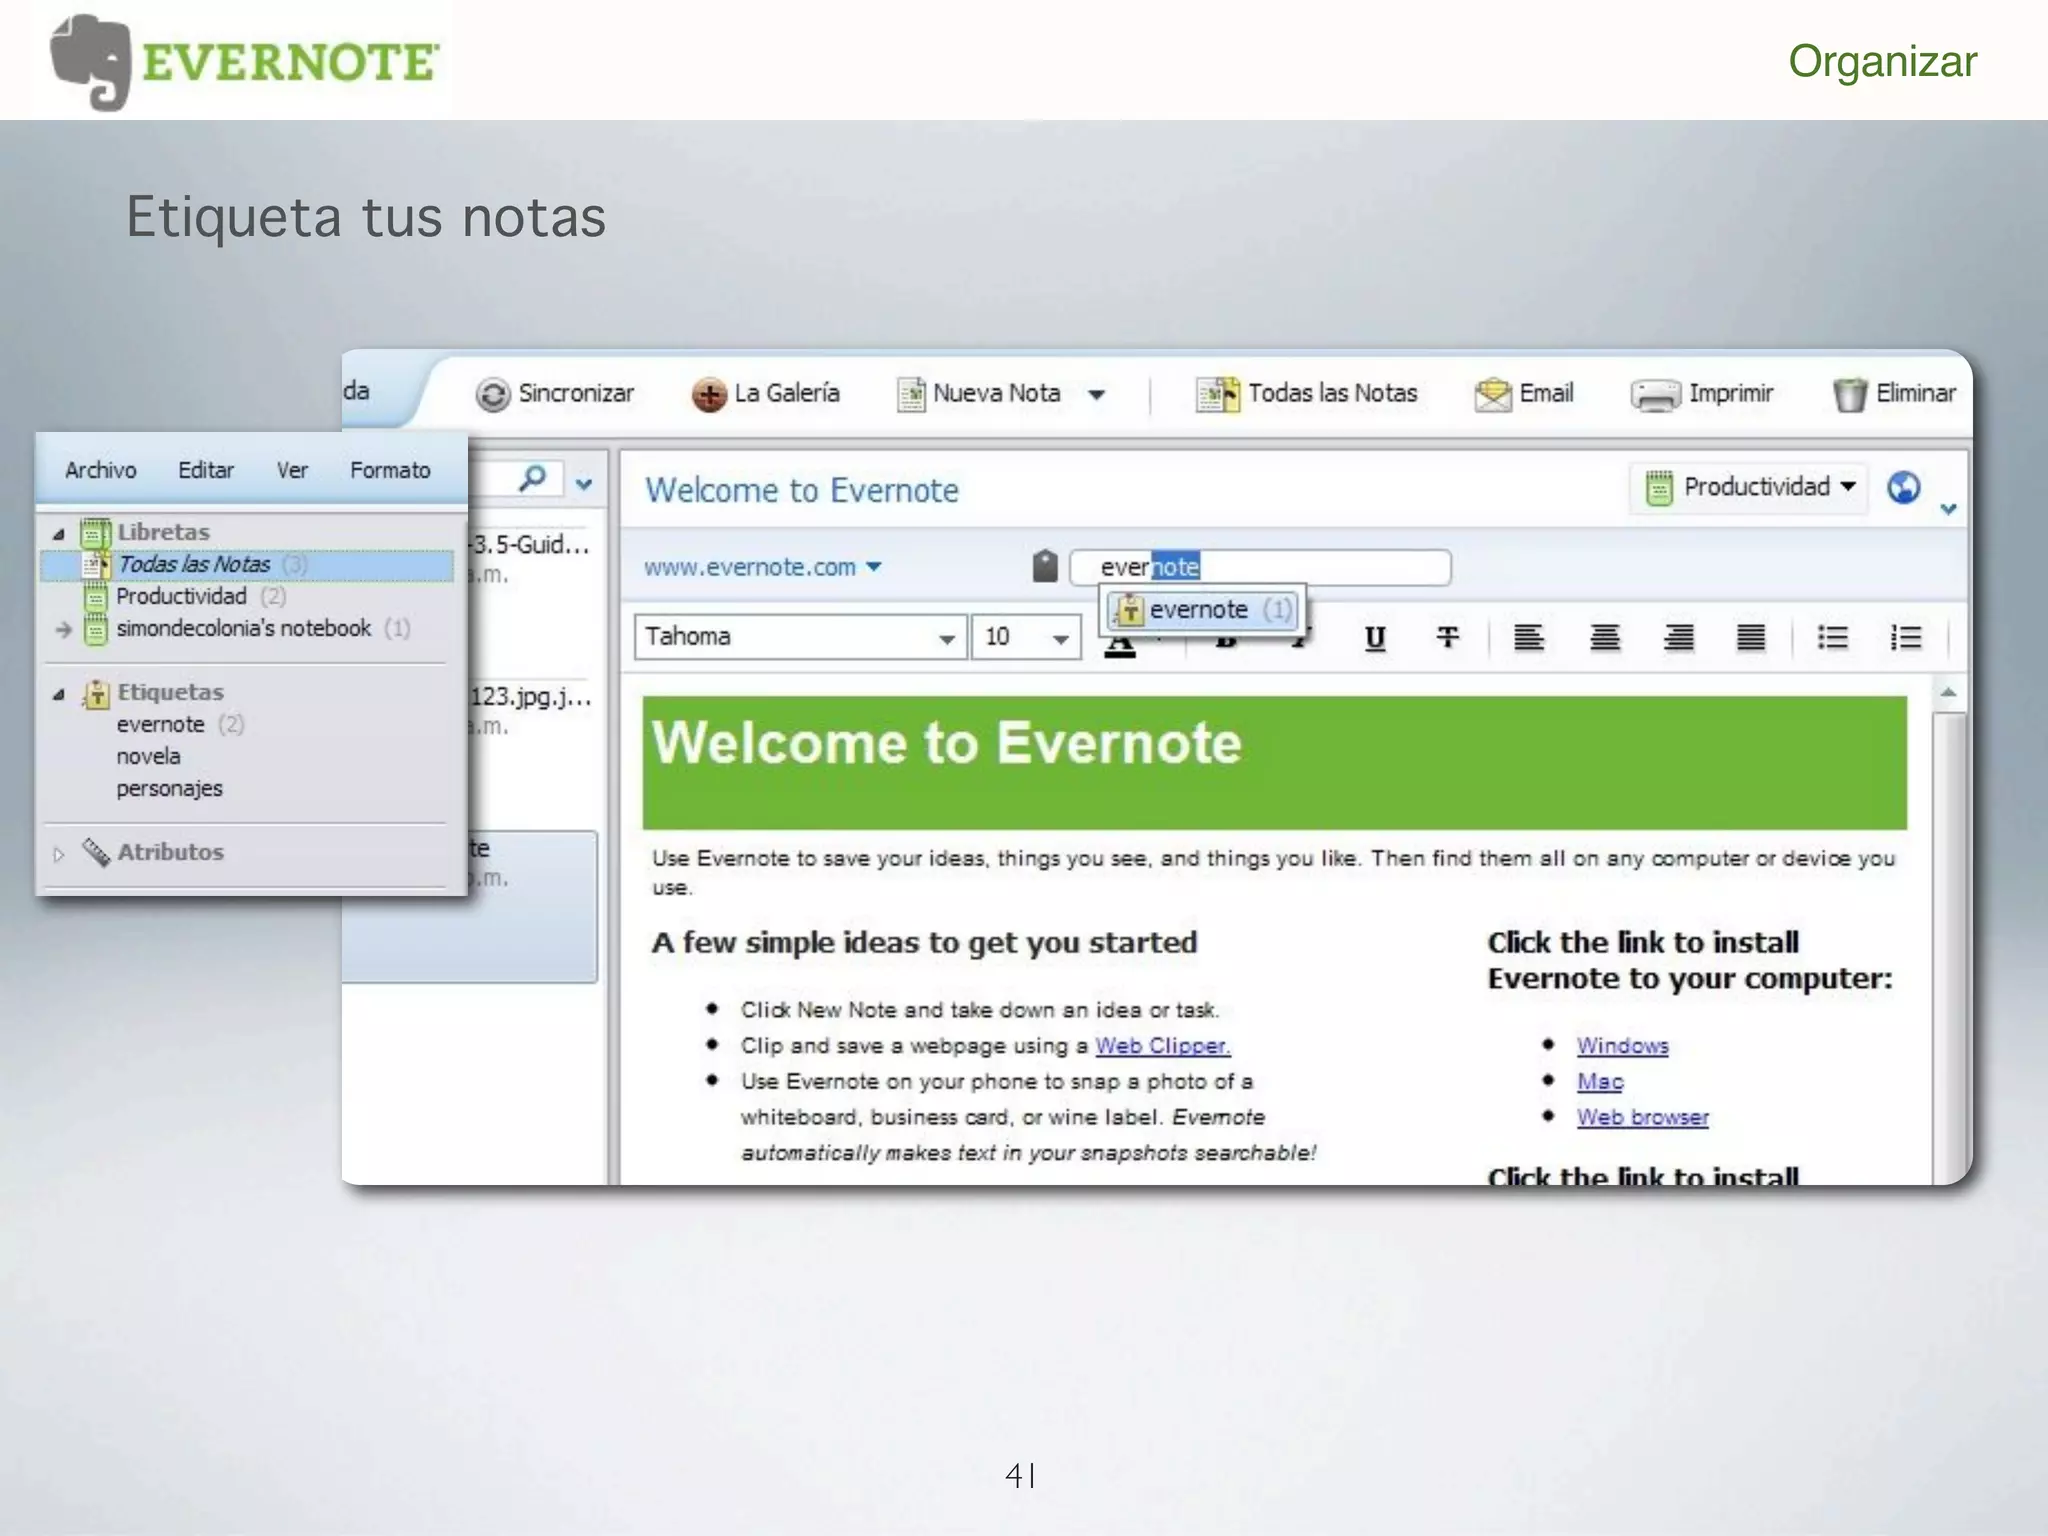Image resolution: width=2048 pixels, height=1536 pixels.
Task: Click the search magnifier icon
Action: click(x=533, y=479)
